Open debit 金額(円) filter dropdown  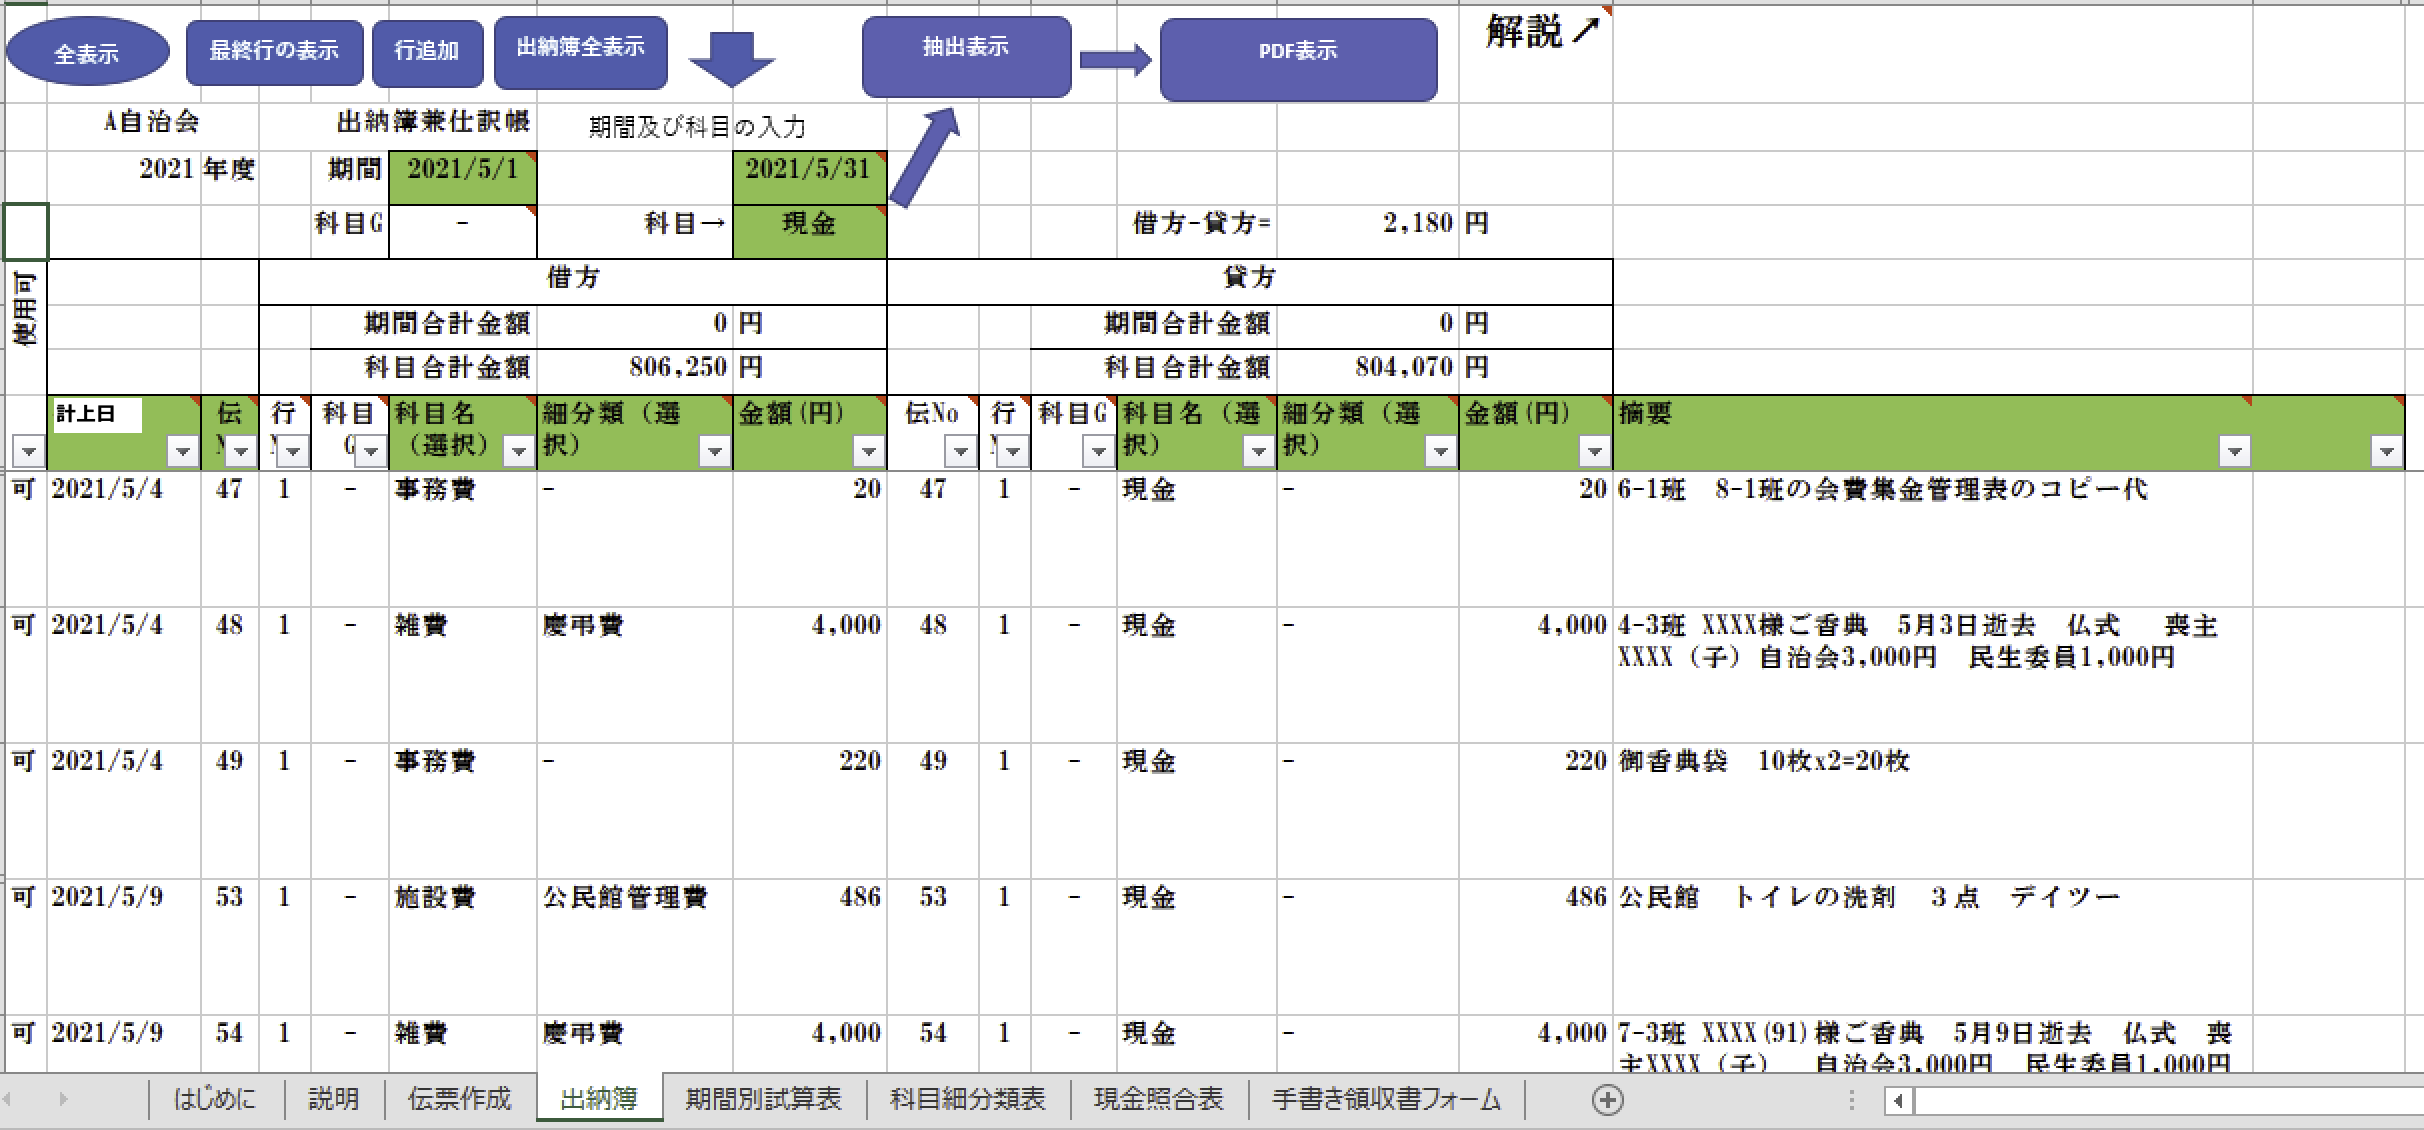pyautogui.click(x=868, y=452)
